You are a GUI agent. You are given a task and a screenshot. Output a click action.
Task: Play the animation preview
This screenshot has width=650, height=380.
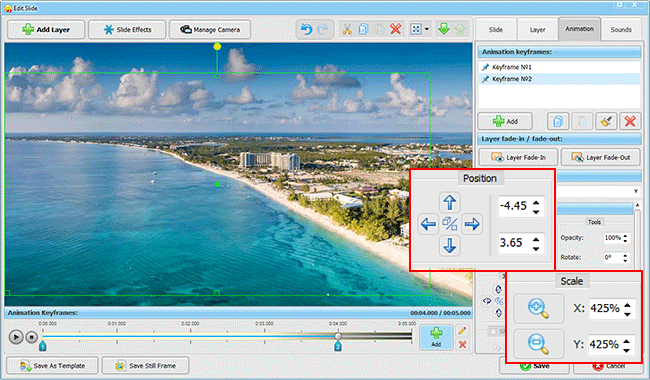coord(16,337)
